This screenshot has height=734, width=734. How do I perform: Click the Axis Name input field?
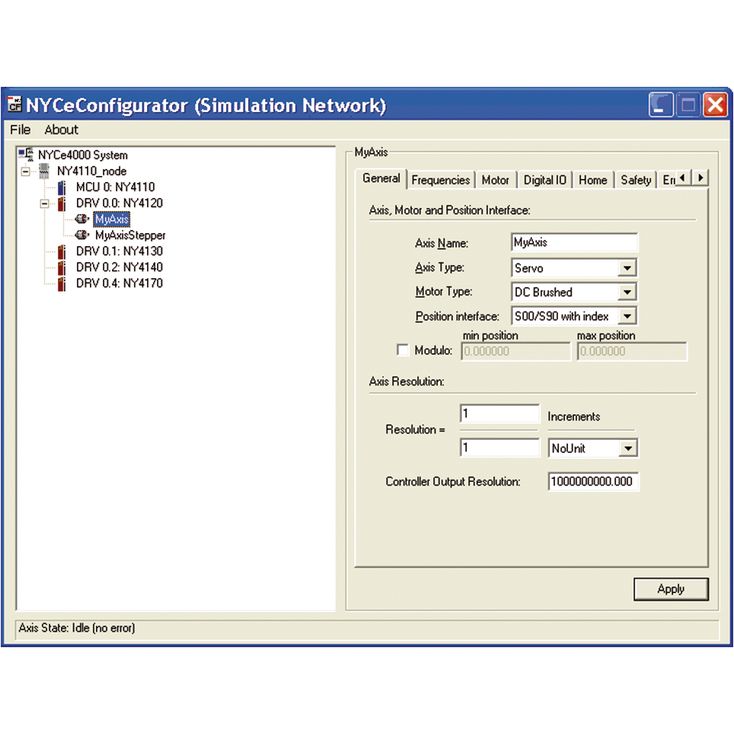point(574,243)
